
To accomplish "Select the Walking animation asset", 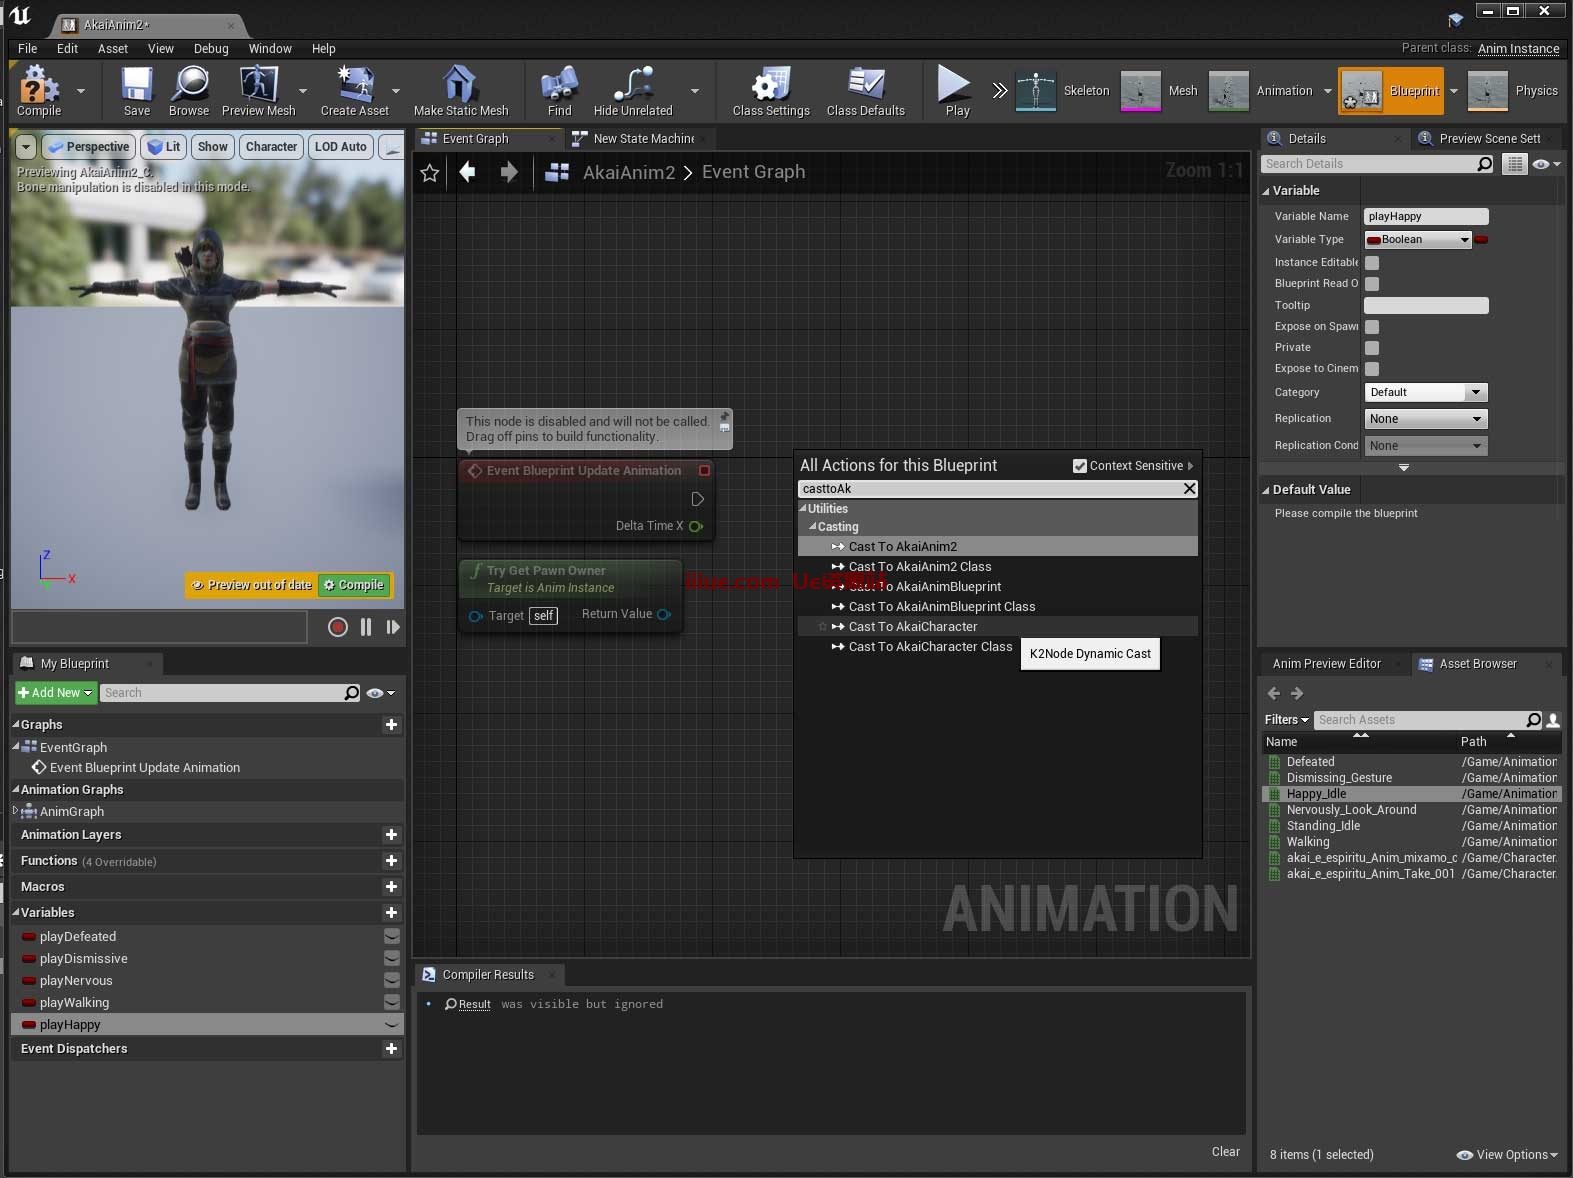I will (1308, 842).
